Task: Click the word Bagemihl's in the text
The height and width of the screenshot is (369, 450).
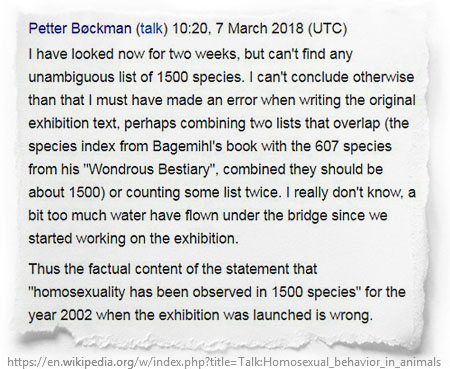Action: tap(188, 146)
